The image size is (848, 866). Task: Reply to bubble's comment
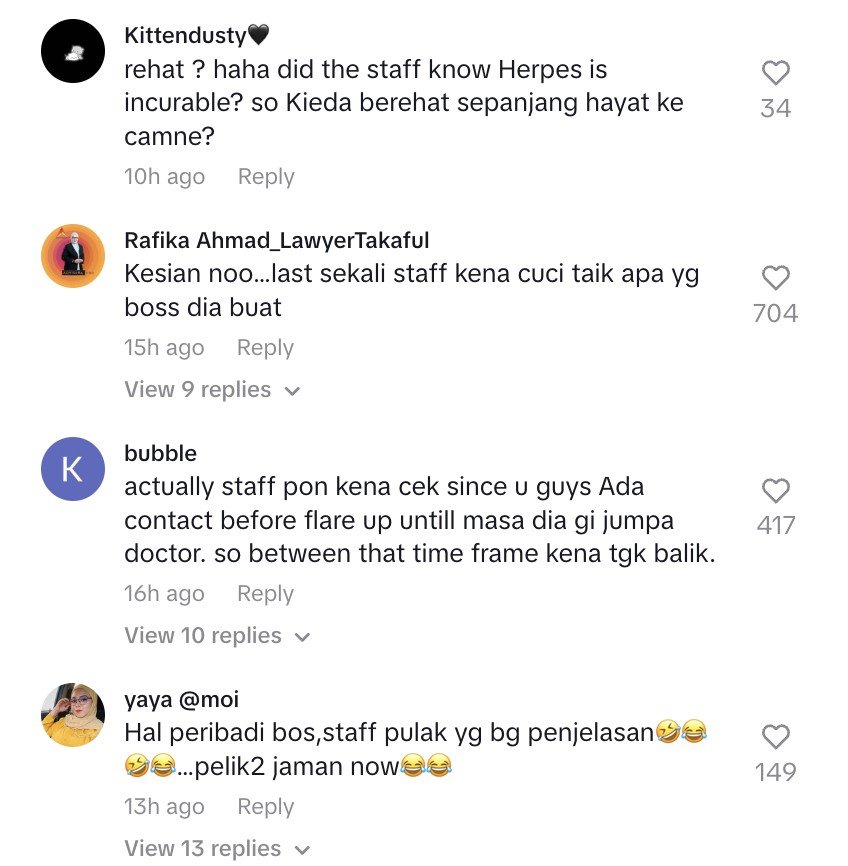pos(265,594)
